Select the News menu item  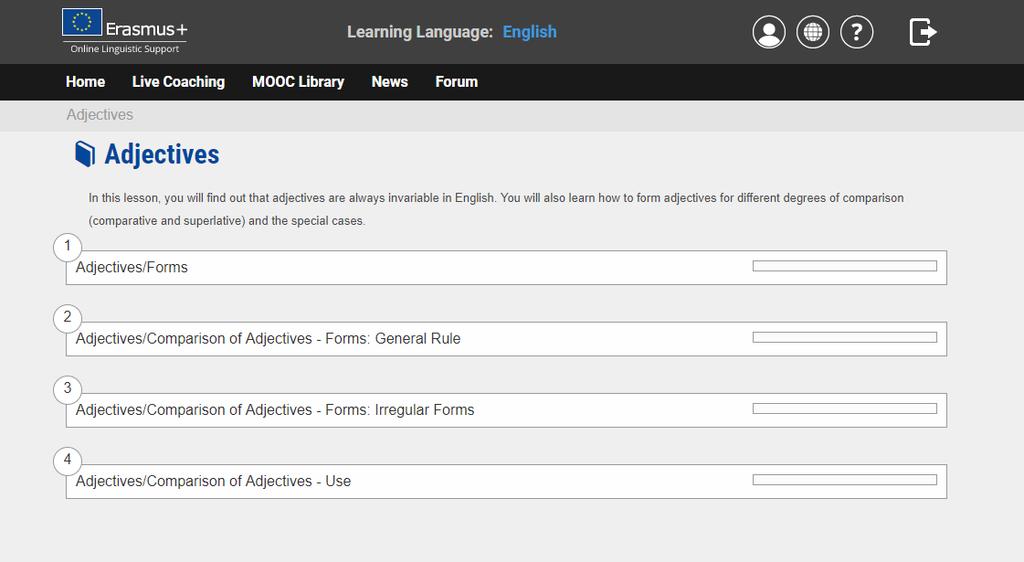390,82
